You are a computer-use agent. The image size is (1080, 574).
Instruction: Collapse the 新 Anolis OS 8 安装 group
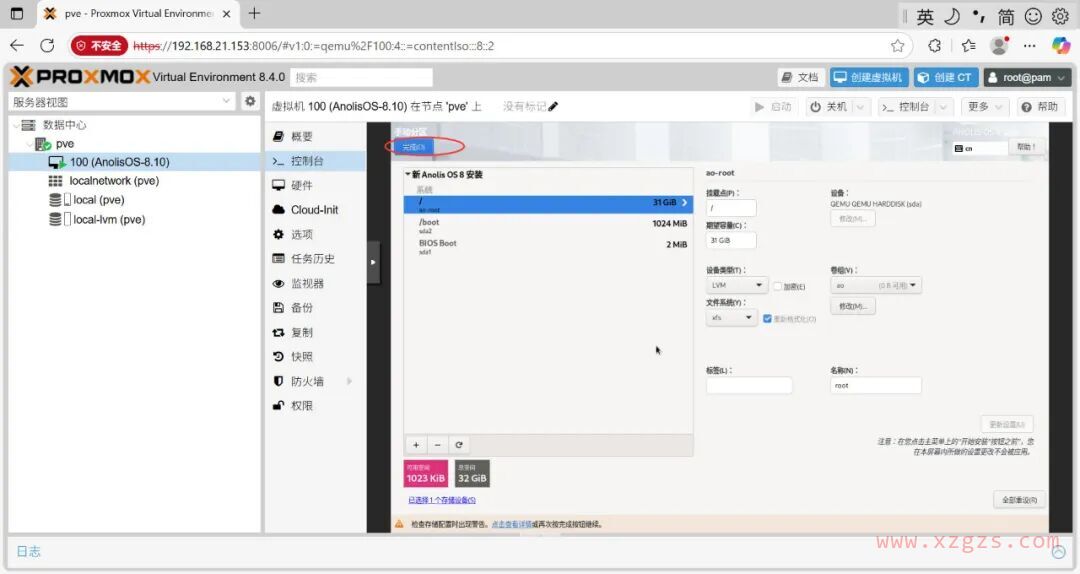[408, 174]
